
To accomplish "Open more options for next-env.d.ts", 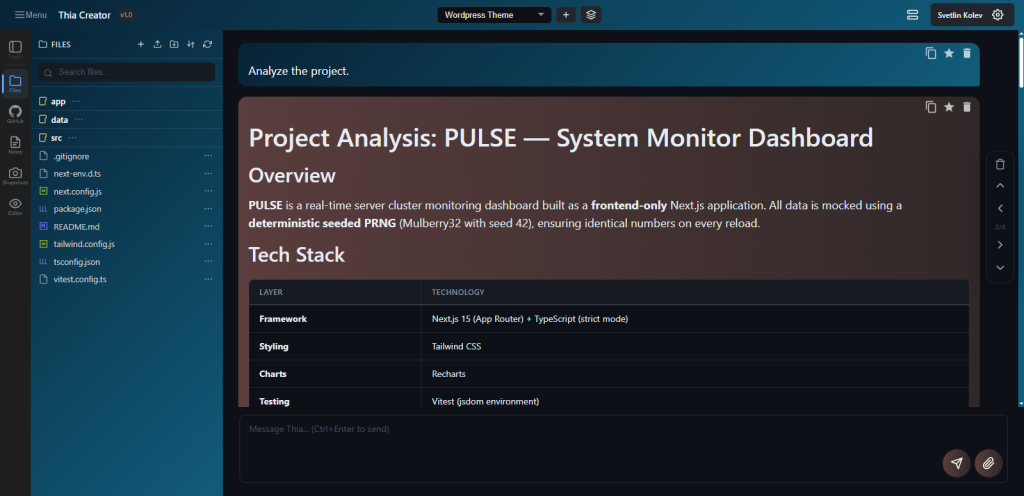I will [208, 174].
